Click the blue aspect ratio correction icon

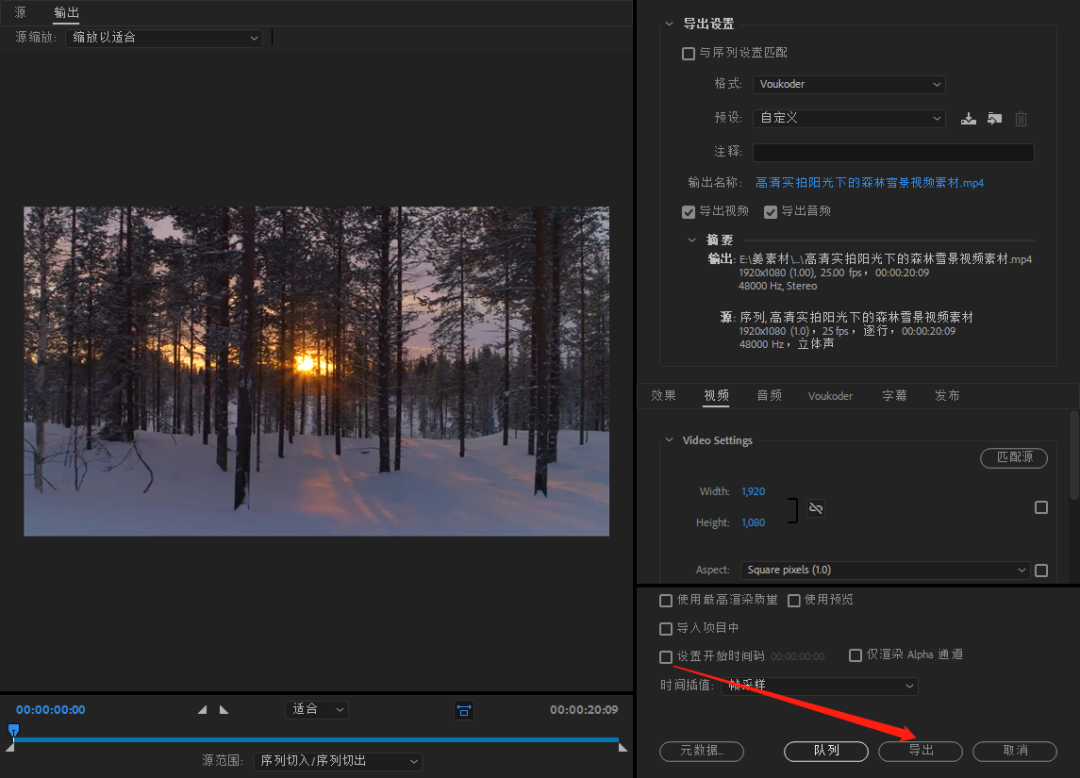click(464, 710)
